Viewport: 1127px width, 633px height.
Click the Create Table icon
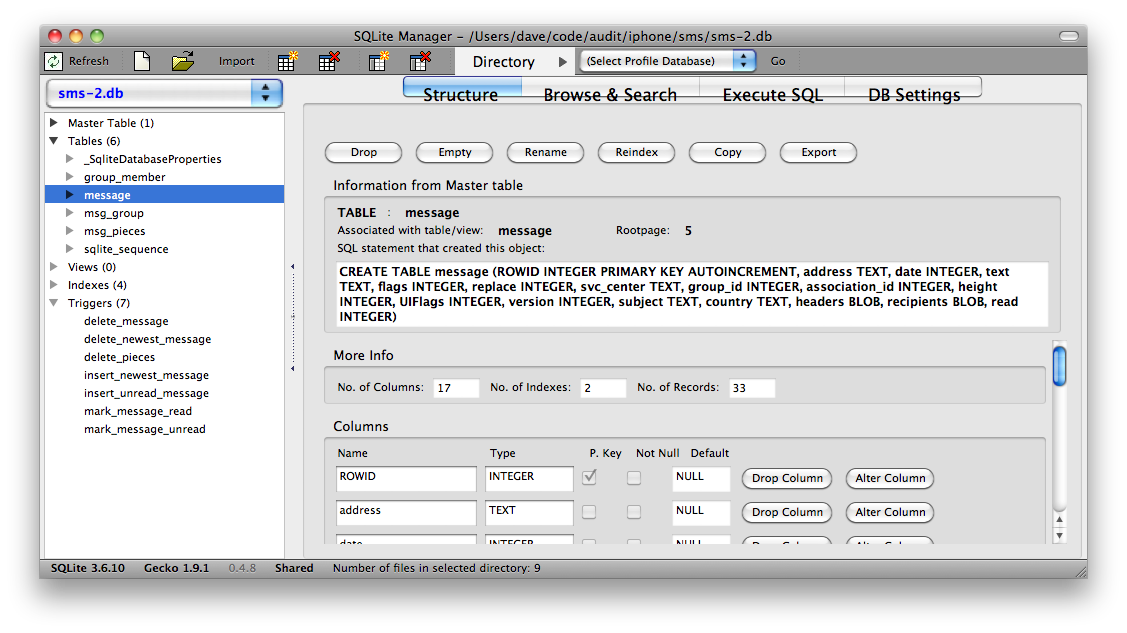[x=288, y=61]
